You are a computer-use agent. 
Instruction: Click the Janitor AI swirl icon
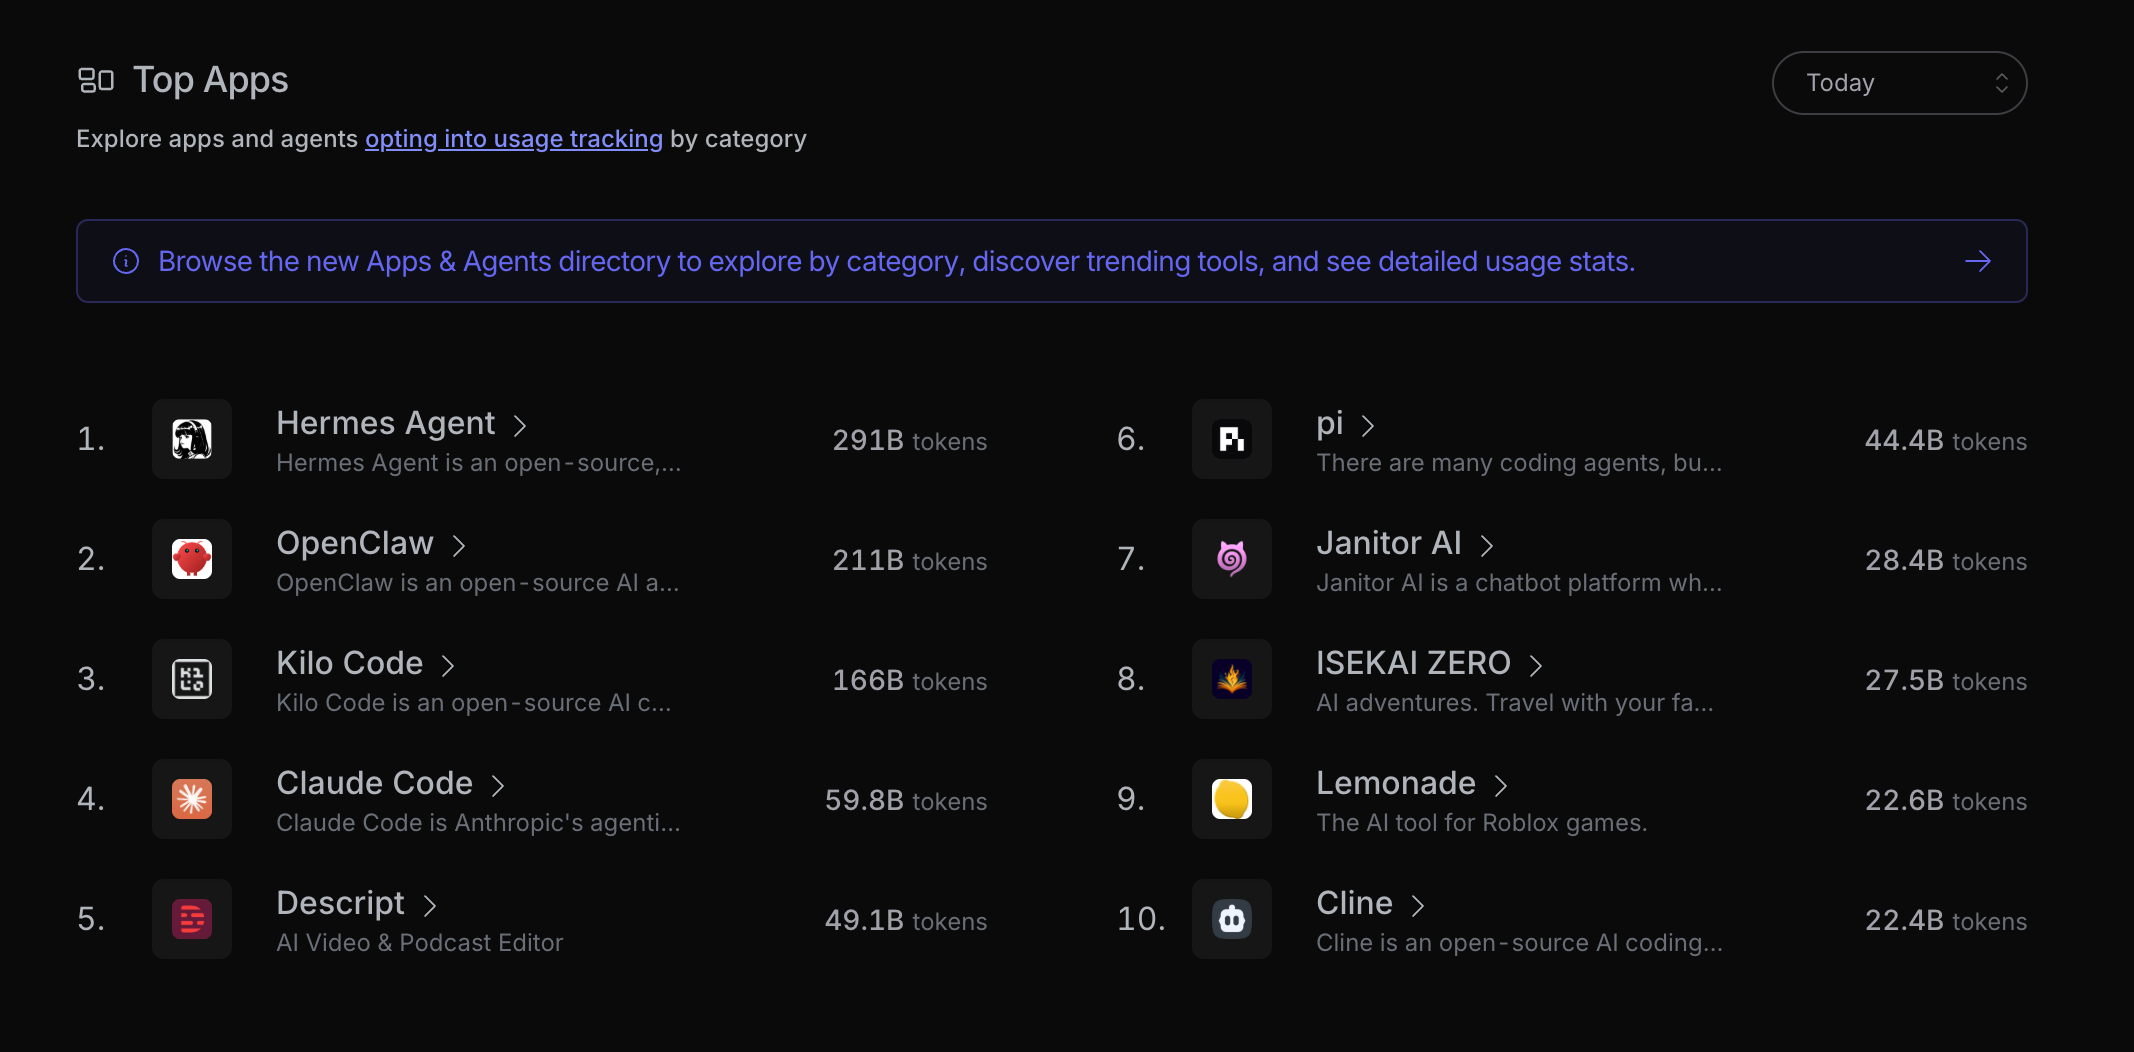pyautogui.click(x=1232, y=559)
